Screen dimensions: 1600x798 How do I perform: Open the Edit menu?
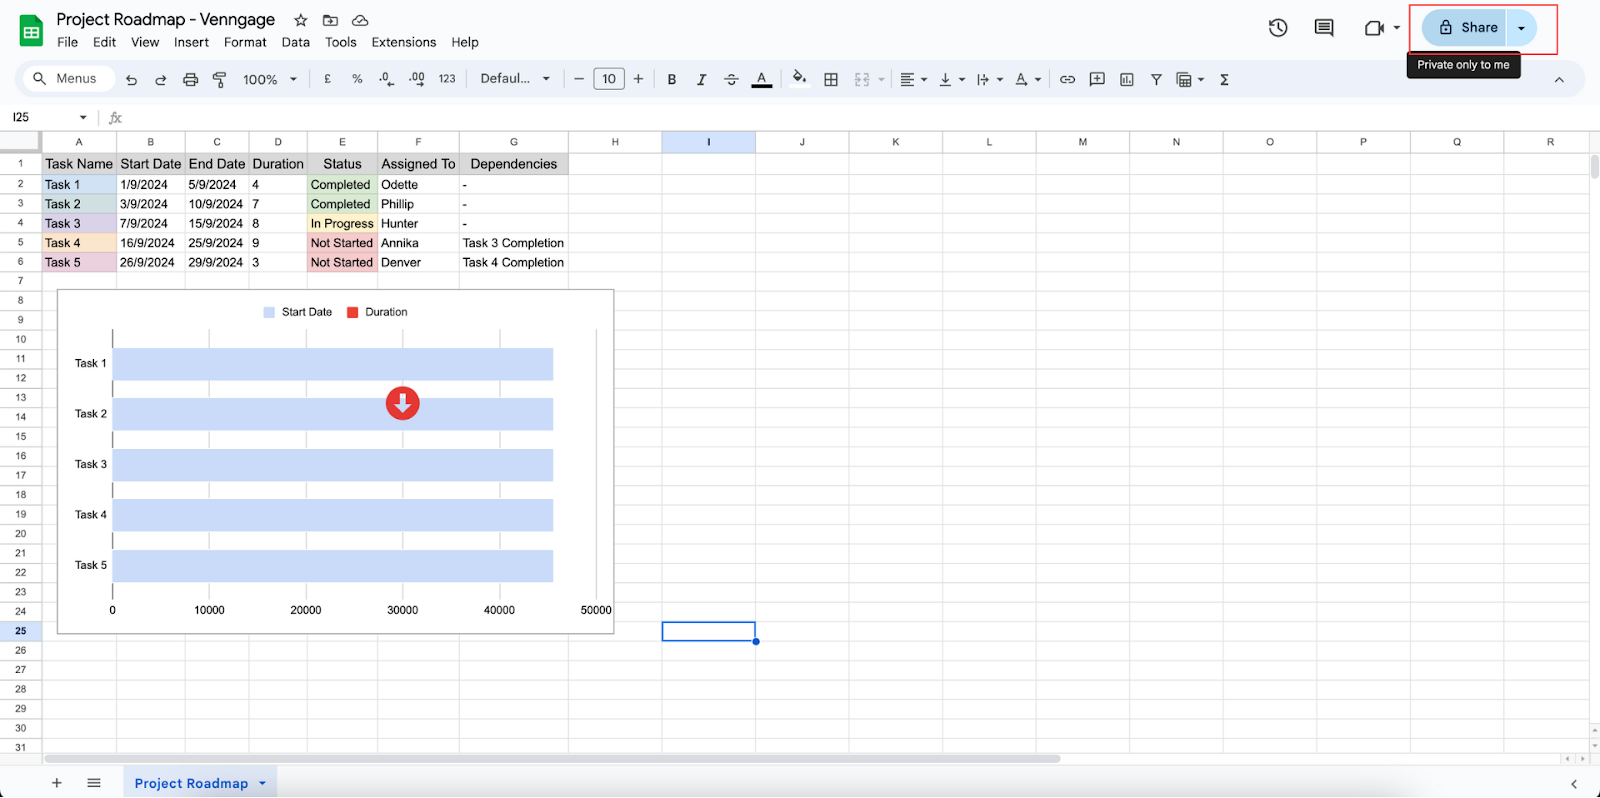104,42
